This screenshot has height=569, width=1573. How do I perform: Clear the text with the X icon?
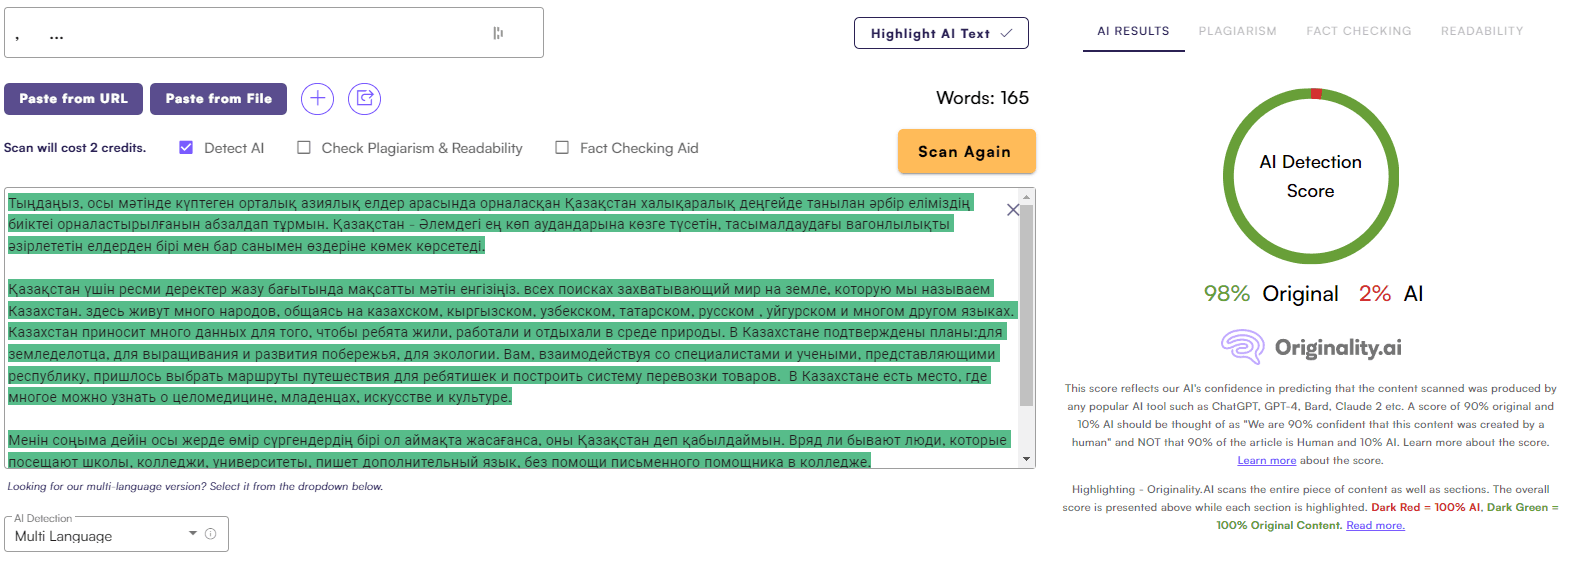(1012, 210)
